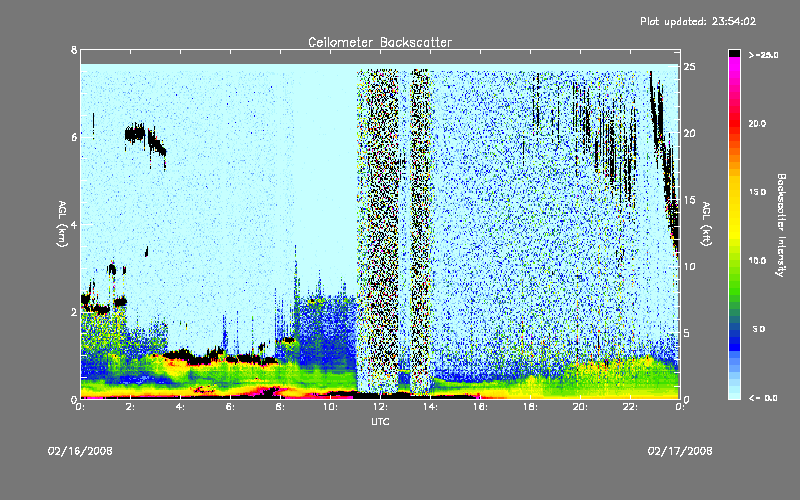Image resolution: width=800 pixels, height=500 pixels.
Task: Click the '22:' hour tick label
Action: point(630,407)
